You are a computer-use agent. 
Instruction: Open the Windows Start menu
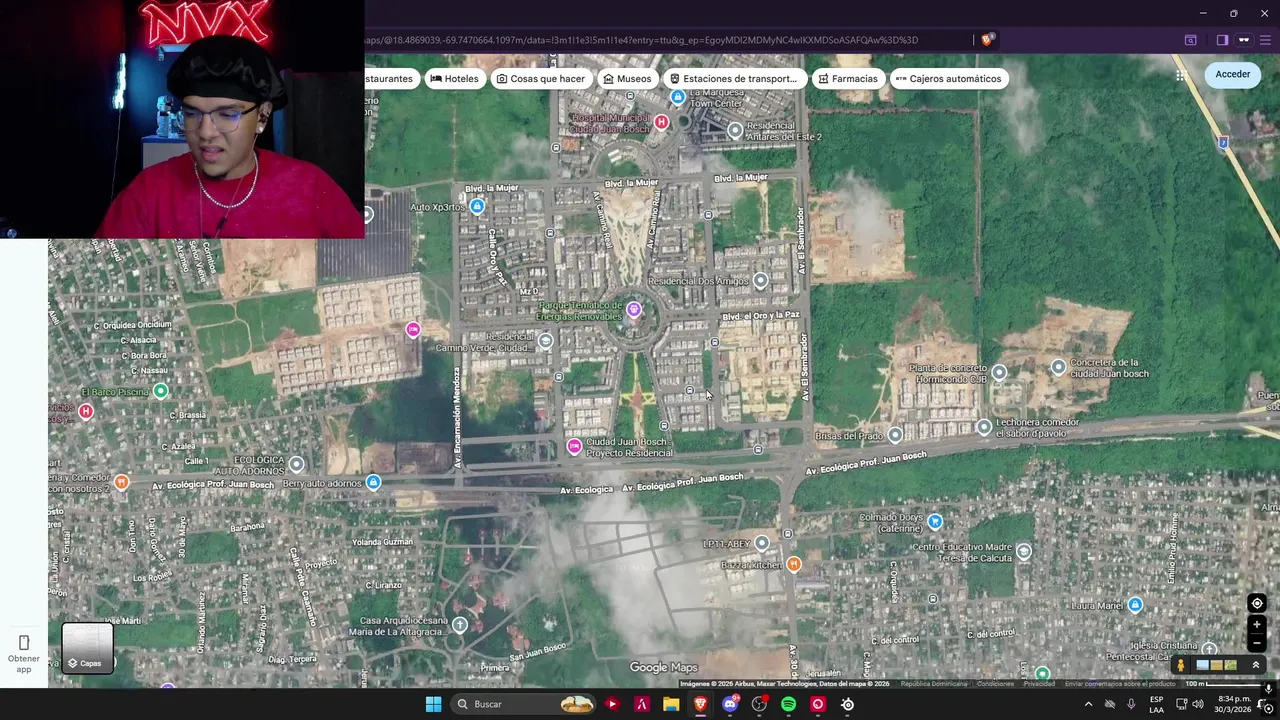pos(433,704)
